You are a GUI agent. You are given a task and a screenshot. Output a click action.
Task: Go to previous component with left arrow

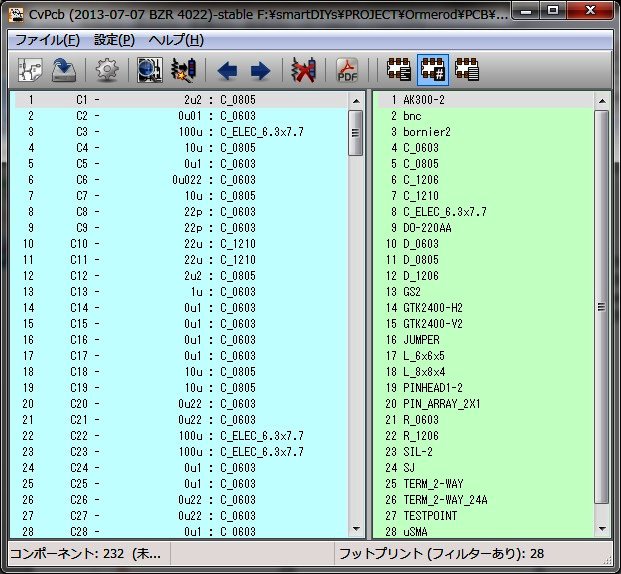227,70
